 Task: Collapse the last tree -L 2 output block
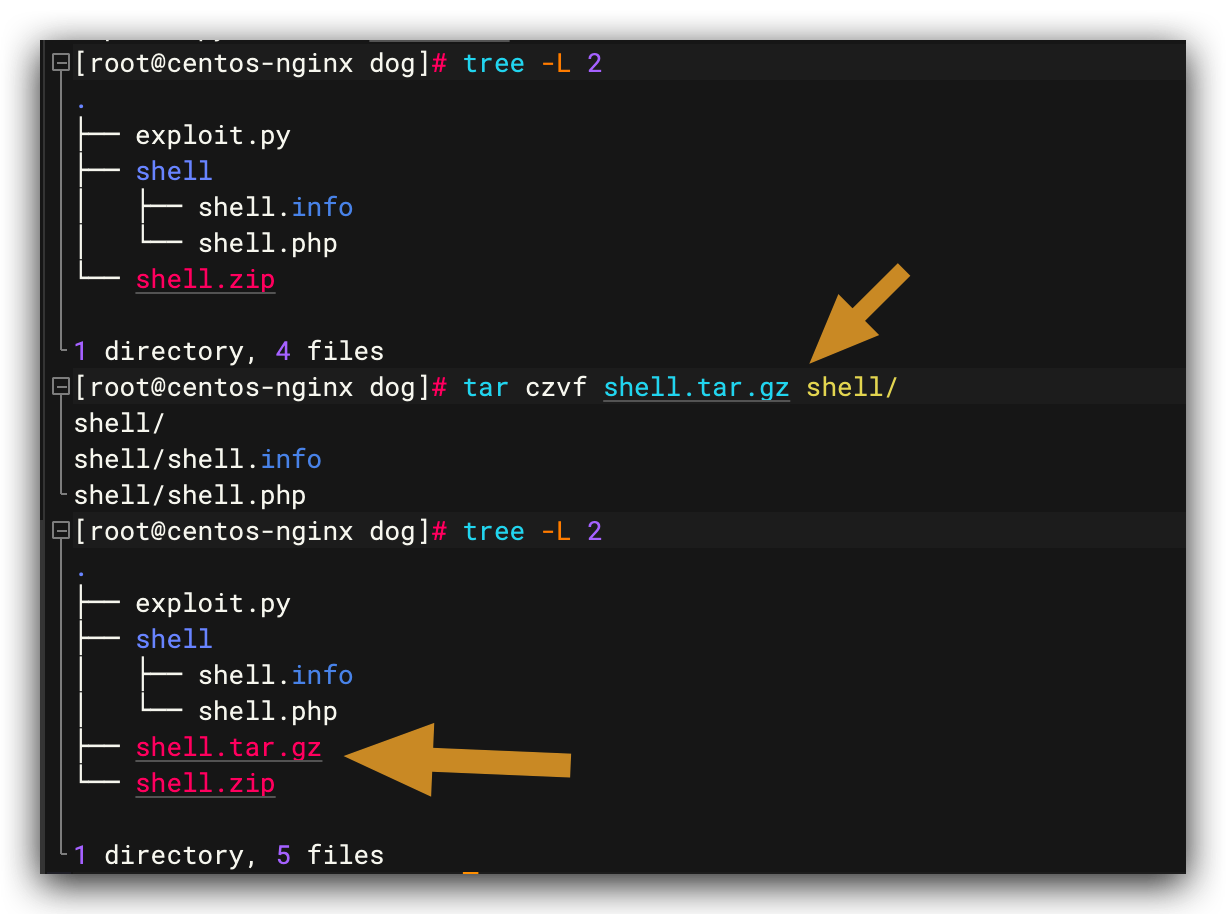pos(61,530)
